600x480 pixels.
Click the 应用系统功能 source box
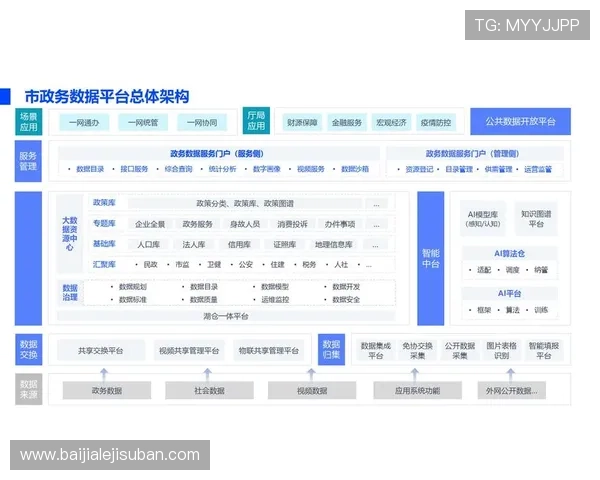[x=417, y=390]
